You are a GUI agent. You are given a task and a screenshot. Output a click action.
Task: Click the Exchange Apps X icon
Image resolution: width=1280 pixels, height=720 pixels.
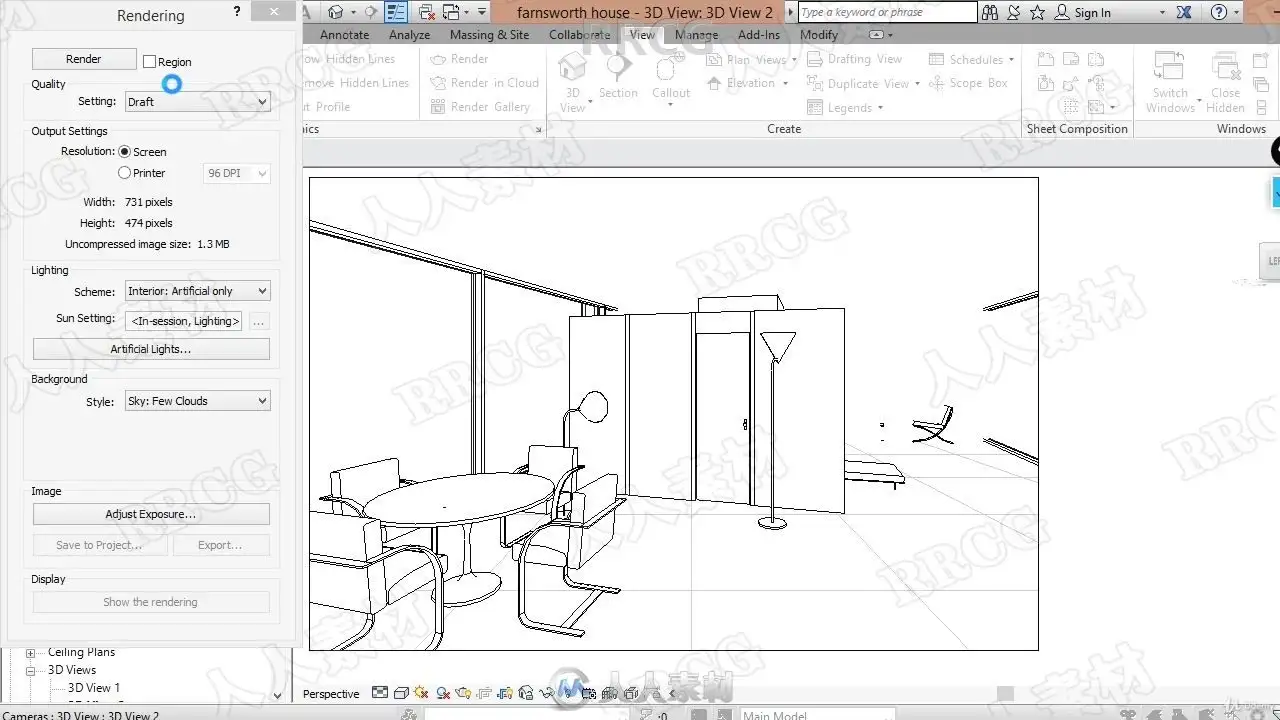pos(1185,12)
